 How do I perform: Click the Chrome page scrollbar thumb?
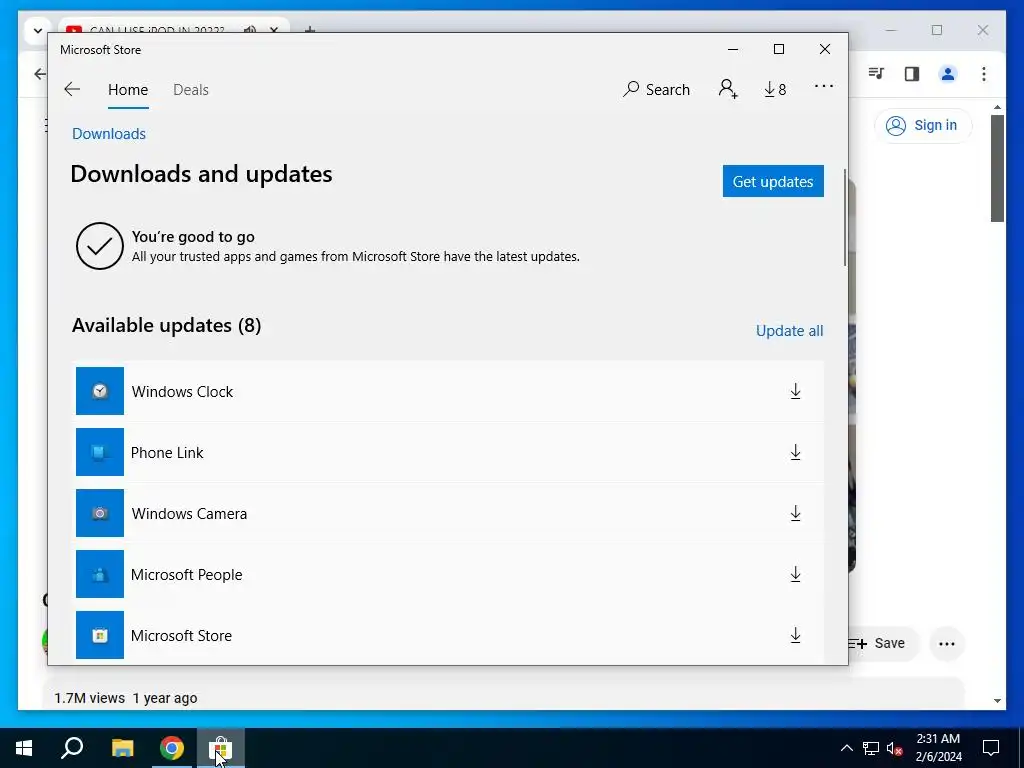[x=997, y=168]
